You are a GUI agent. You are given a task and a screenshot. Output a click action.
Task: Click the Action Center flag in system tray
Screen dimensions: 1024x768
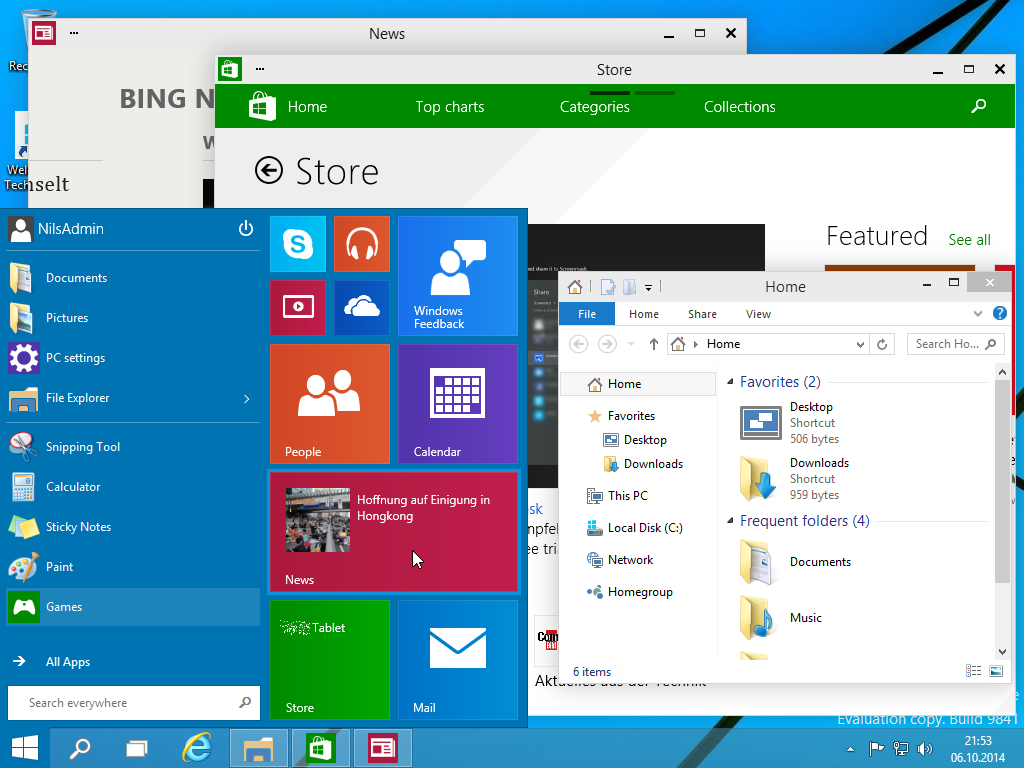click(876, 749)
